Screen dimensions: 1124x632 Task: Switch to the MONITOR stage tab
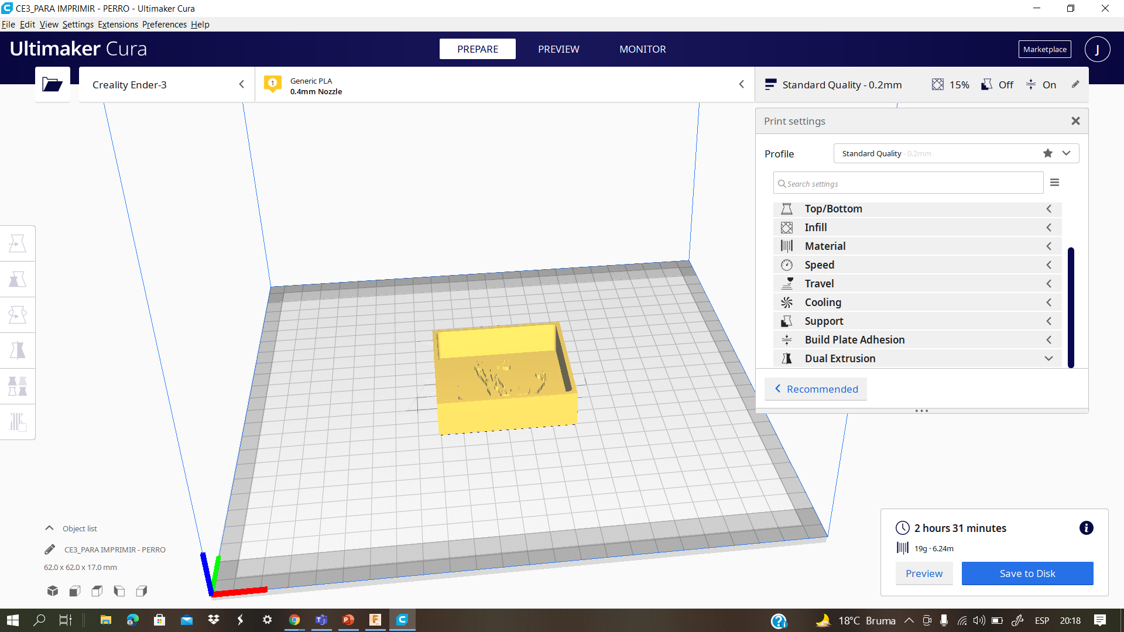(642, 49)
